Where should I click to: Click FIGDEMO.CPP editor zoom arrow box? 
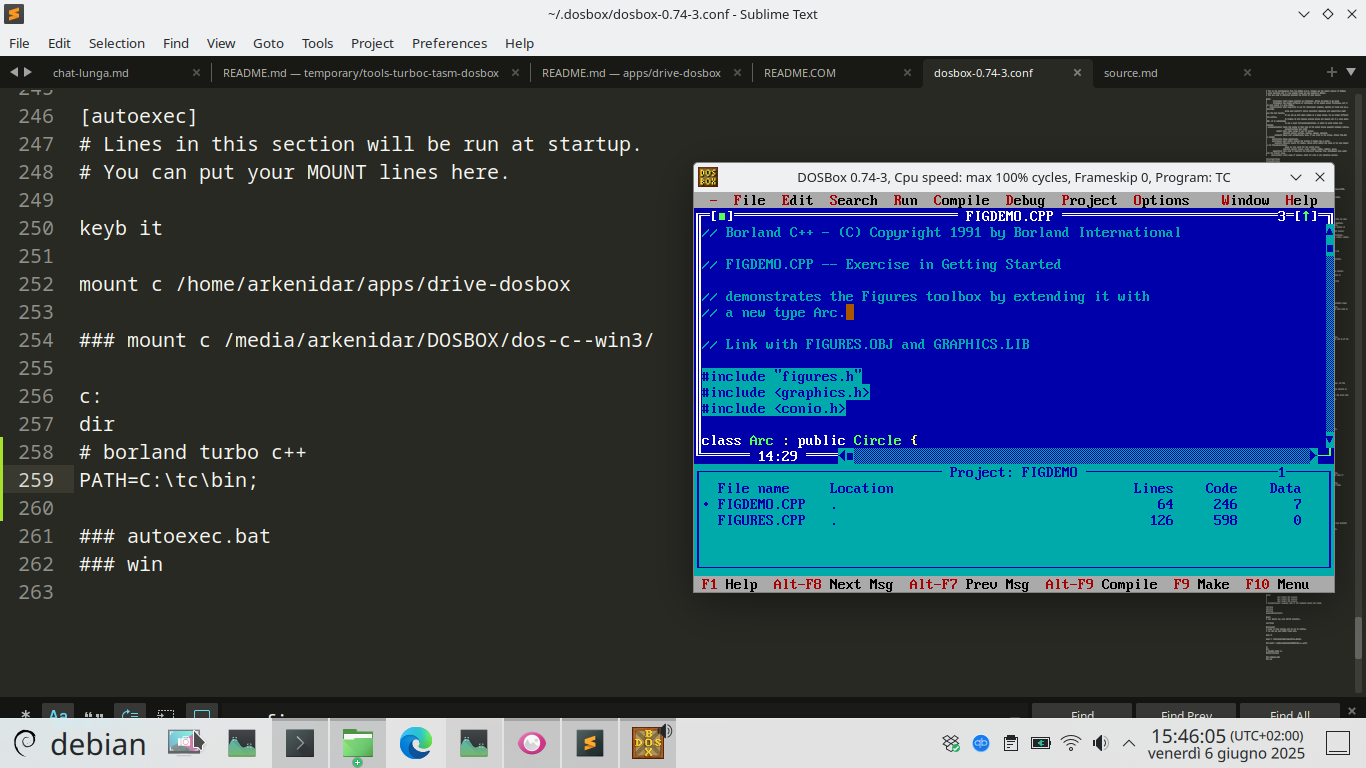click(x=1306, y=216)
